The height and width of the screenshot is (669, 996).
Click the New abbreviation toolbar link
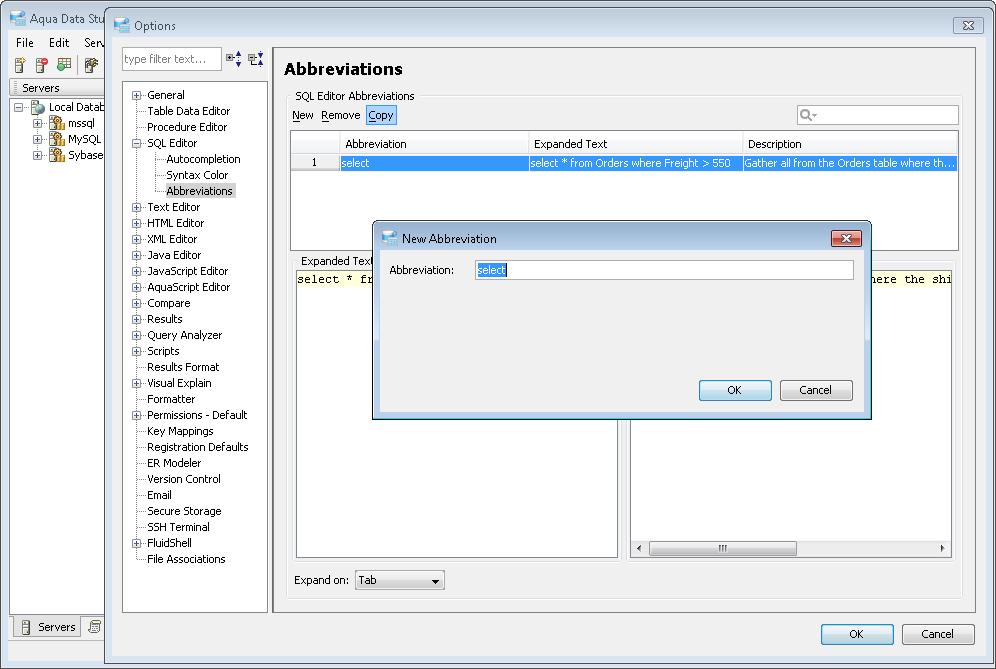point(303,115)
